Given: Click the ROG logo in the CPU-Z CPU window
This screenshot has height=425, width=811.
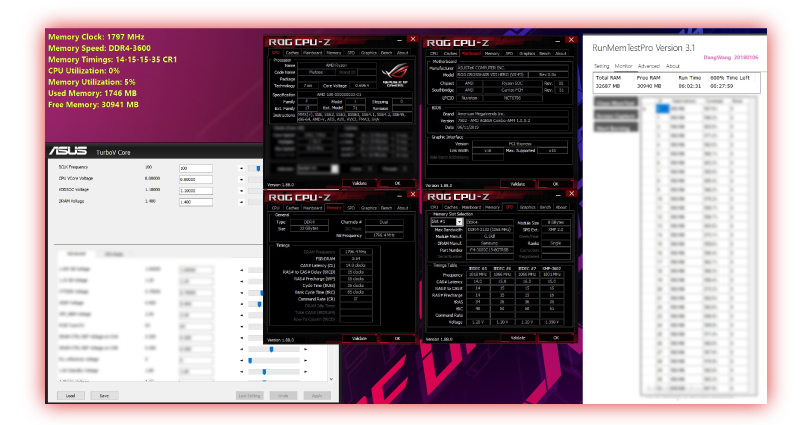Looking at the screenshot, I should [x=395, y=74].
